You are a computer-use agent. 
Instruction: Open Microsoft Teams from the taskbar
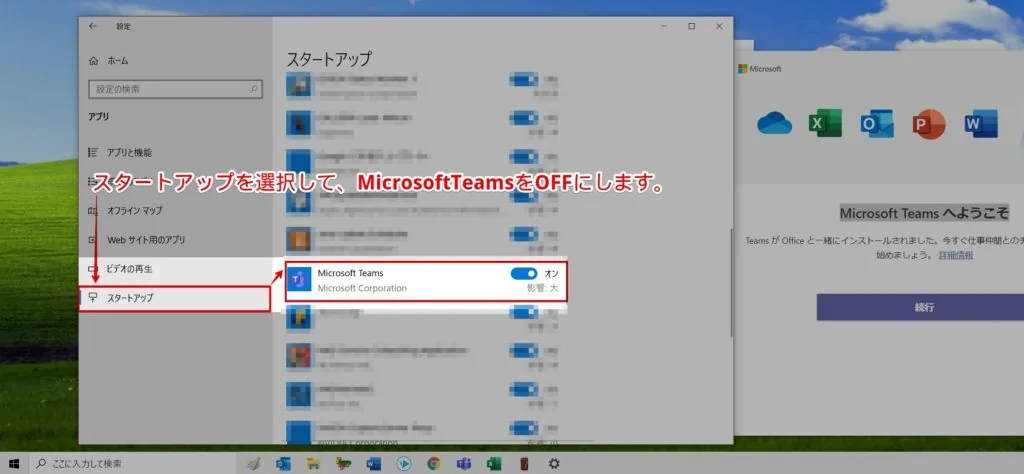pyautogui.click(x=464, y=464)
